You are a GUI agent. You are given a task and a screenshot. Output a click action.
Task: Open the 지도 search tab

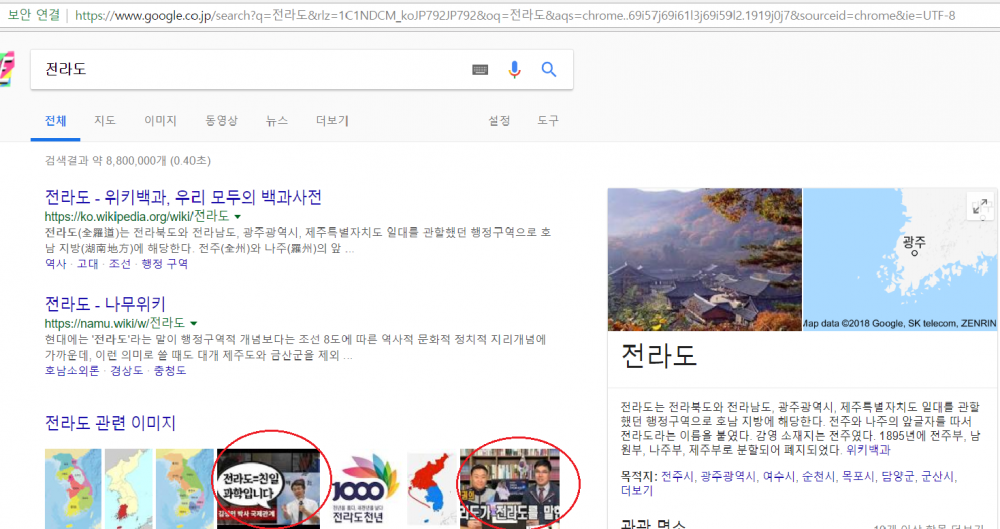pyautogui.click(x=105, y=121)
